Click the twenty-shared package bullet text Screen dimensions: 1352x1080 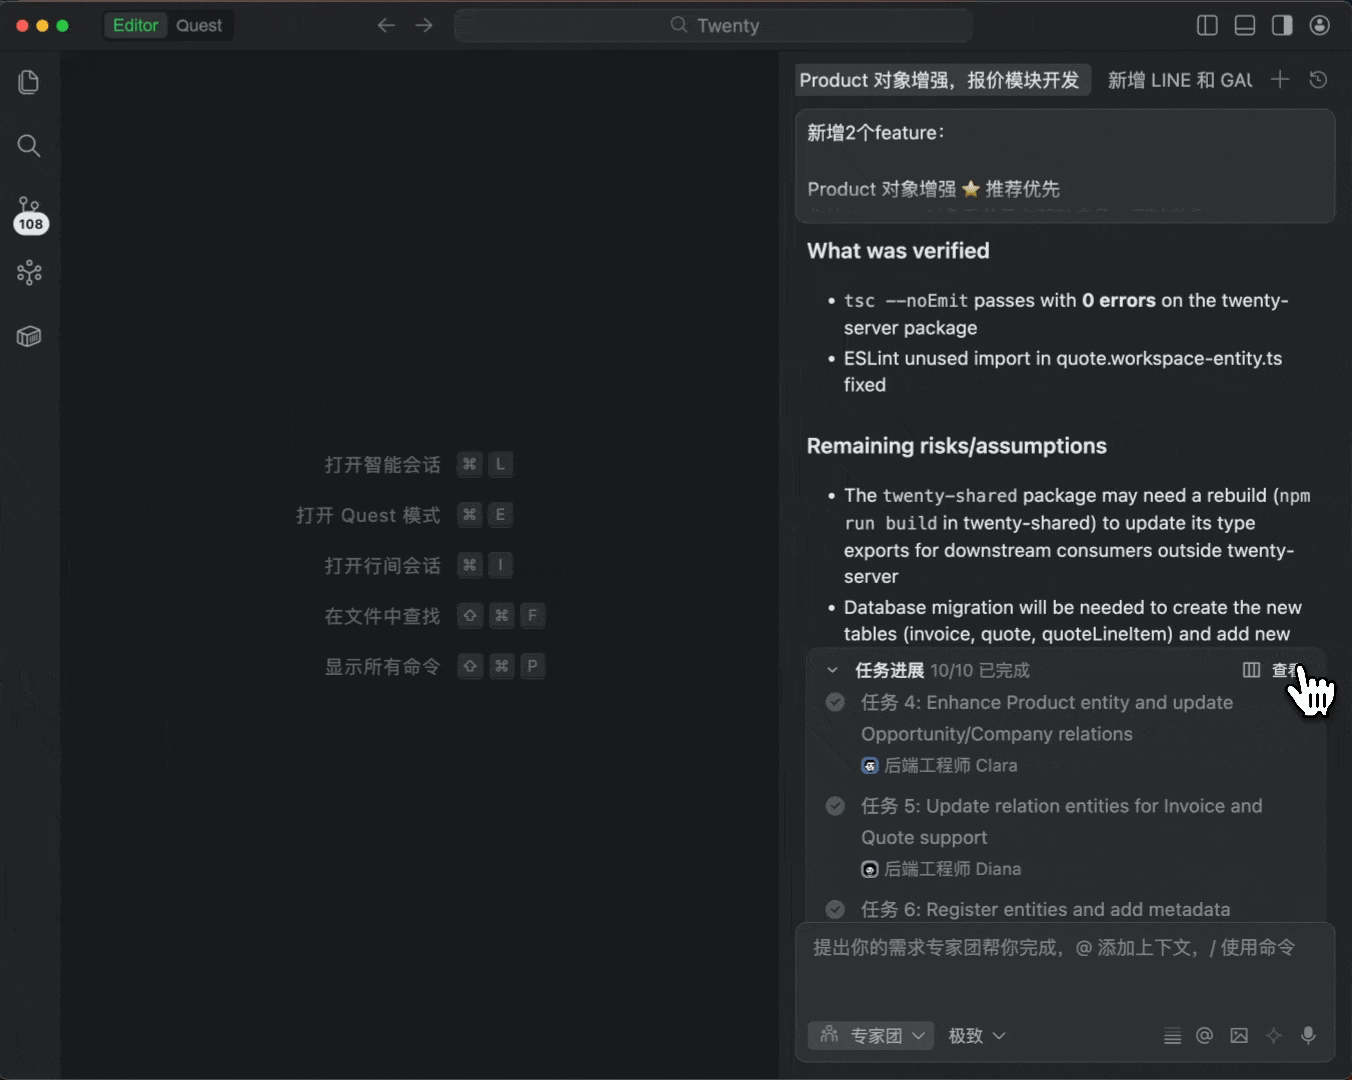(1077, 536)
